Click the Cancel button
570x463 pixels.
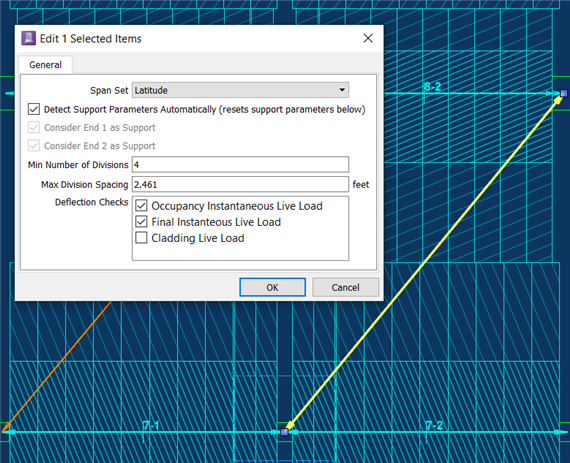click(345, 287)
